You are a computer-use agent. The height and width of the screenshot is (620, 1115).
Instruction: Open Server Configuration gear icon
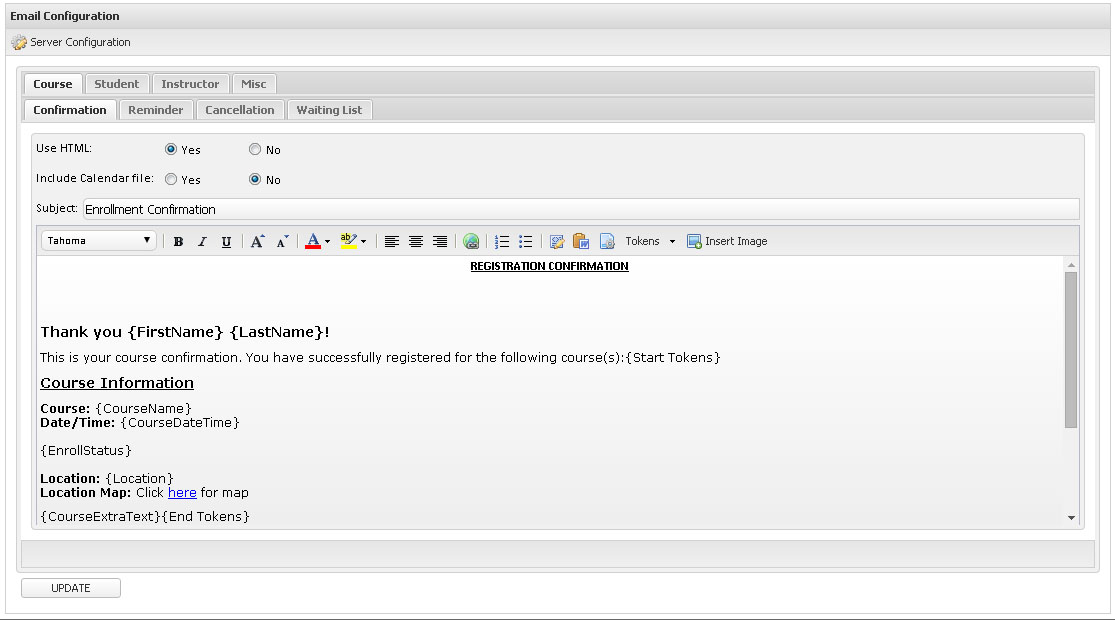pyautogui.click(x=18, y=43)
